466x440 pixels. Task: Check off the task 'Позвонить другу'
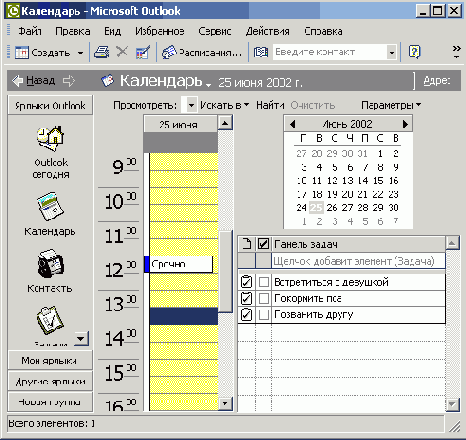264,314
